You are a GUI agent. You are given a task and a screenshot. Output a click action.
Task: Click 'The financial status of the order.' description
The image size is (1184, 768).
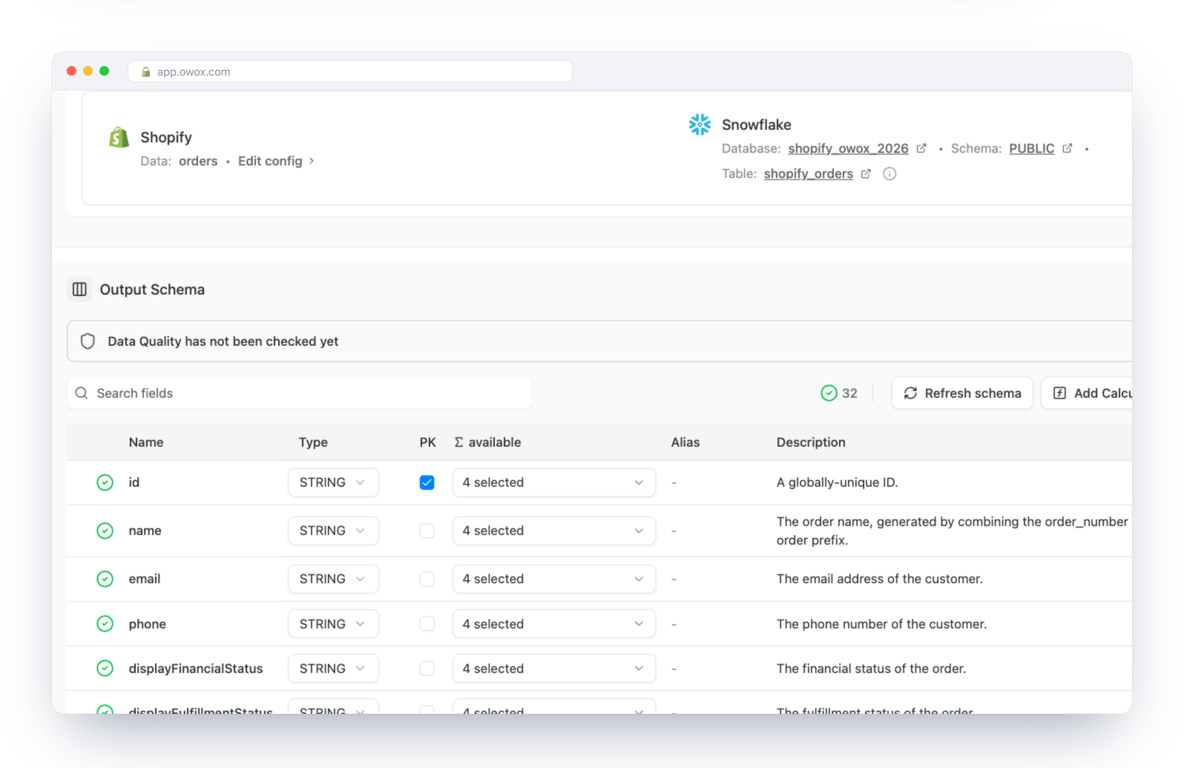tap(871, 668)
